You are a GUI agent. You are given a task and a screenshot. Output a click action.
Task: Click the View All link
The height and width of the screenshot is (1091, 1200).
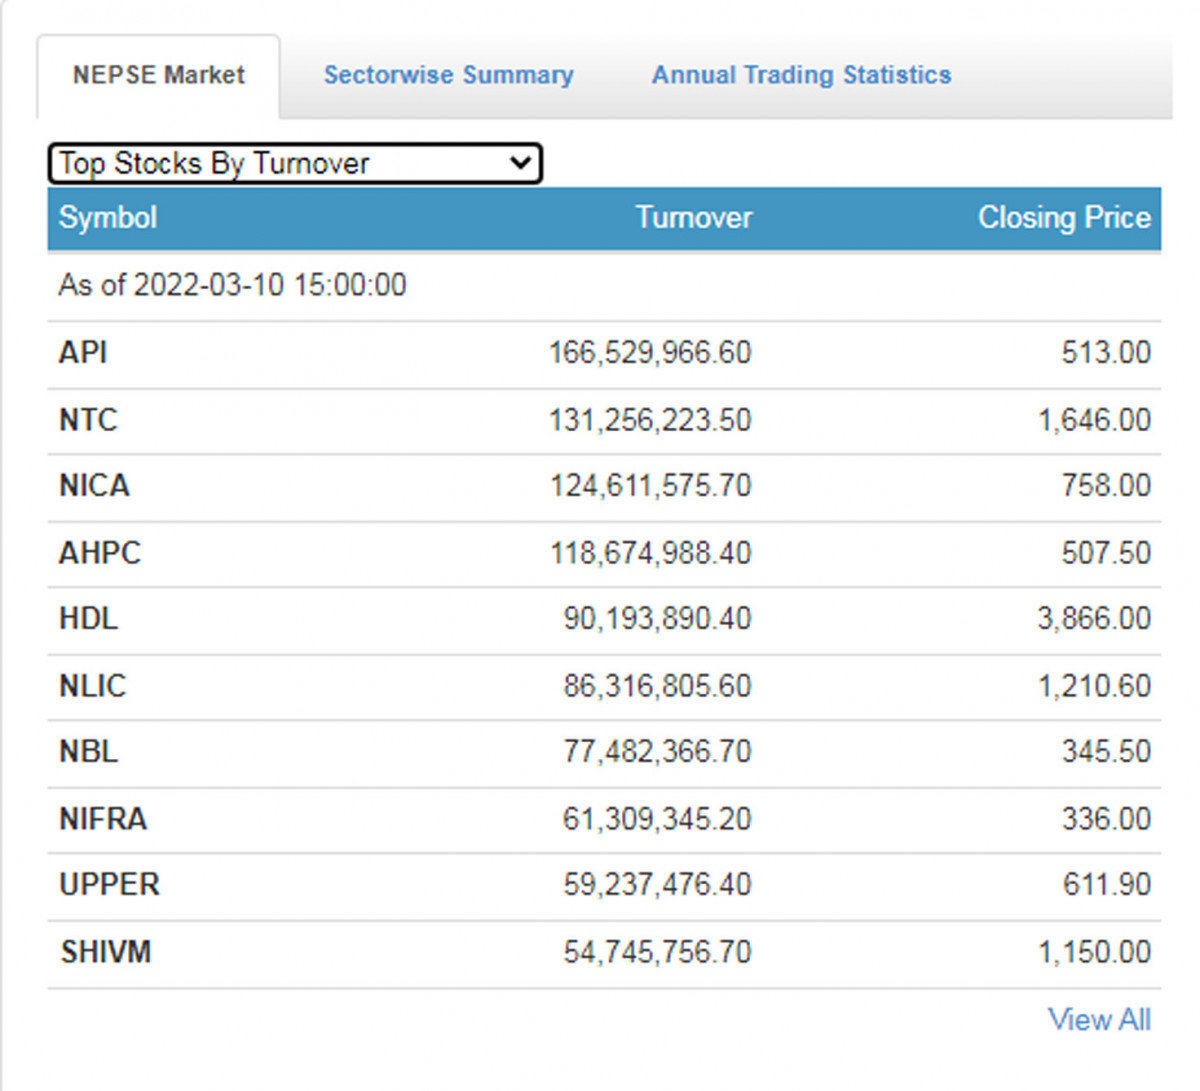1098,1020
